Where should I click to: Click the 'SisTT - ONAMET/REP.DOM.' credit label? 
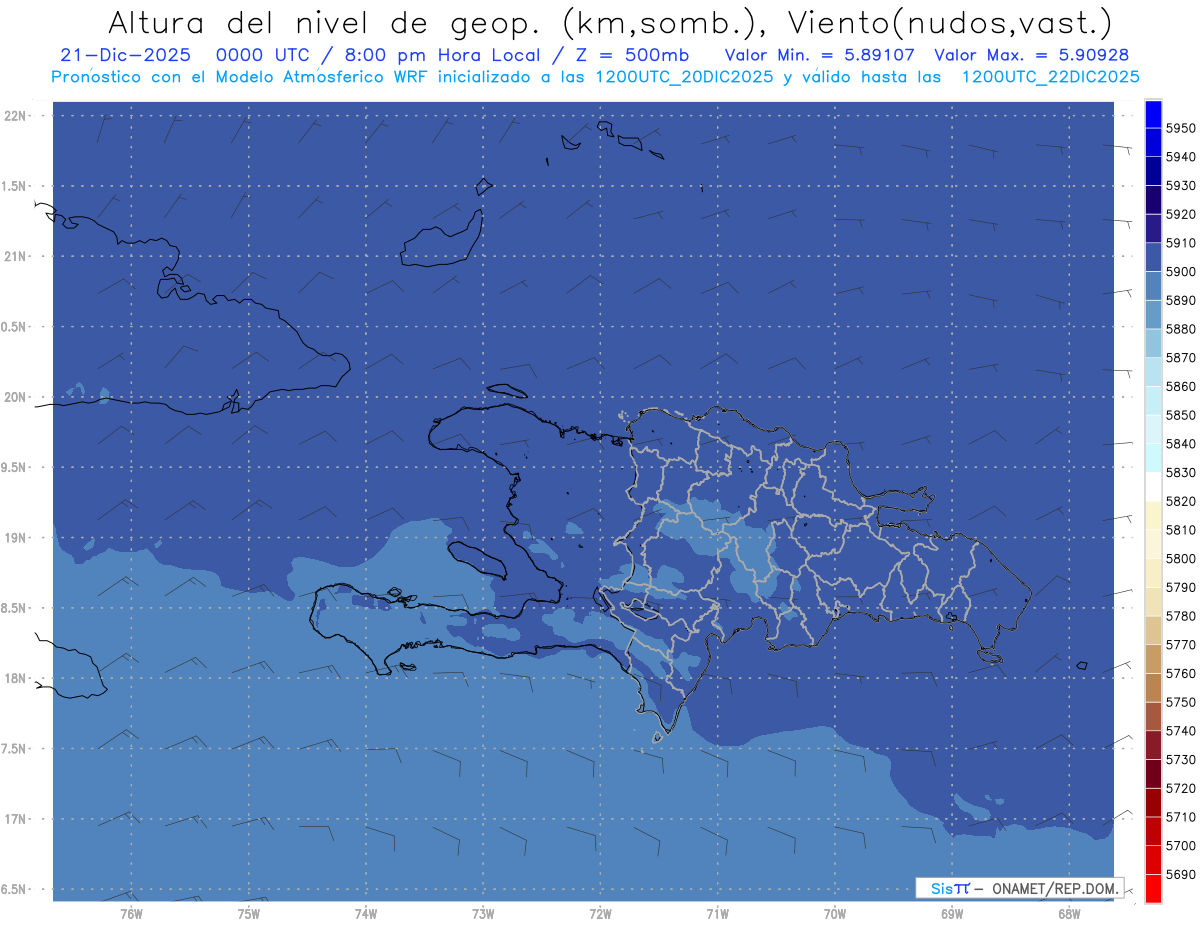pos(1019,888)
